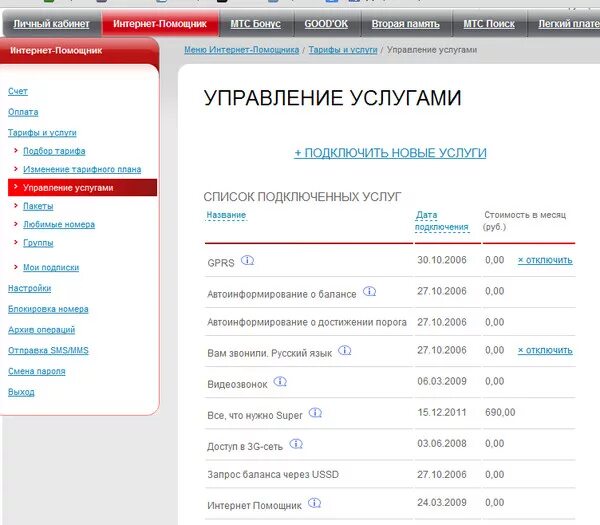Screen dimensions: 600x525
Task: Click the date 06.03.2009
Action: click(442, 382)
